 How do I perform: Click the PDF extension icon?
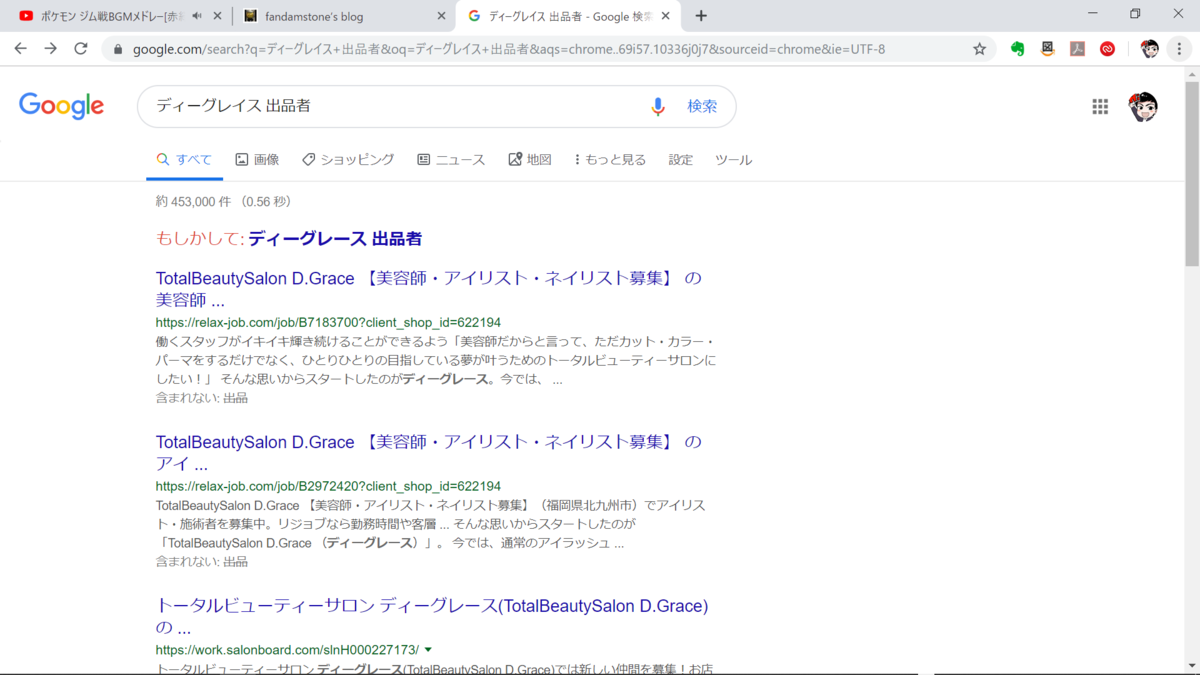pos(1077,48)
